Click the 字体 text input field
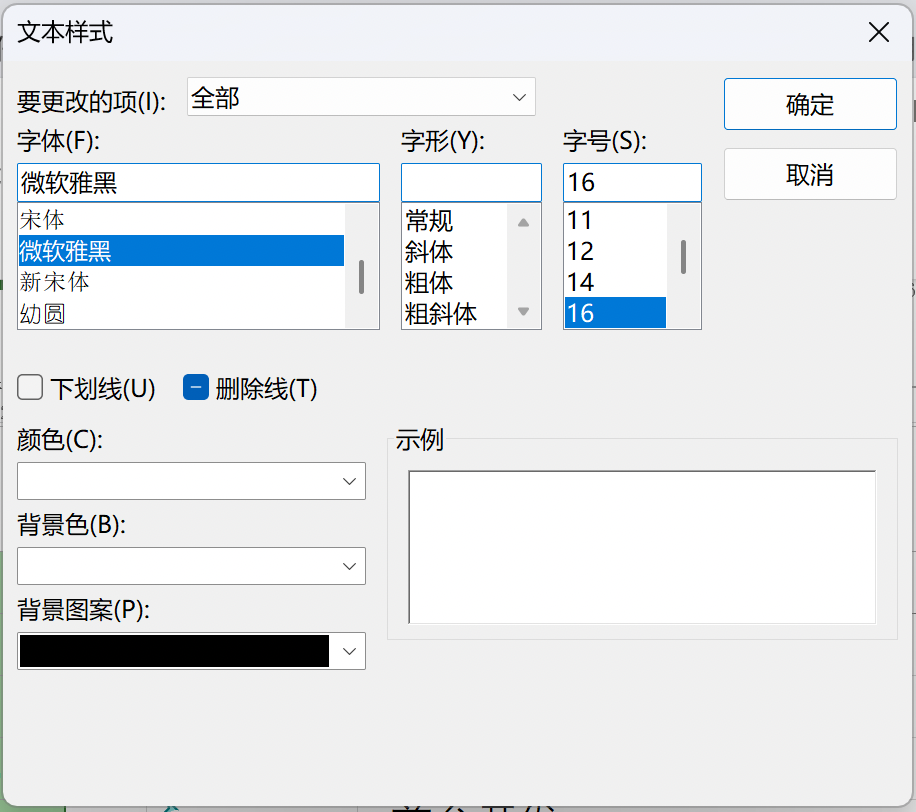Image resolution: width=916 pixels, height=812 pixels. click(198, 183)
